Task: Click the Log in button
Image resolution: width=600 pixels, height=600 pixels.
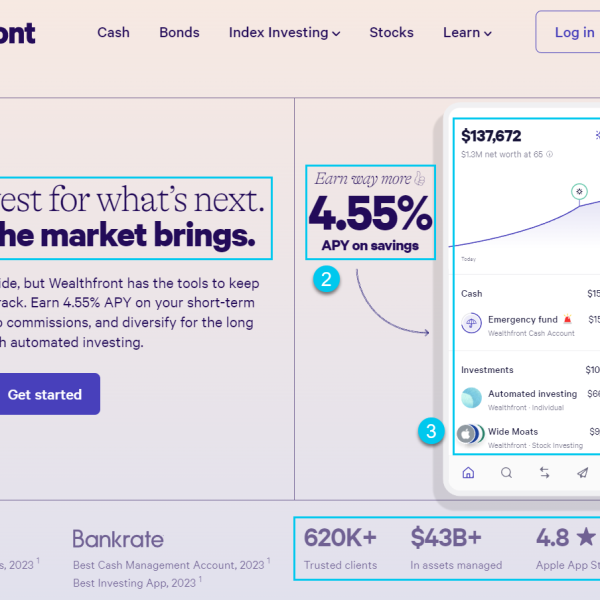Action: (568, 32)
